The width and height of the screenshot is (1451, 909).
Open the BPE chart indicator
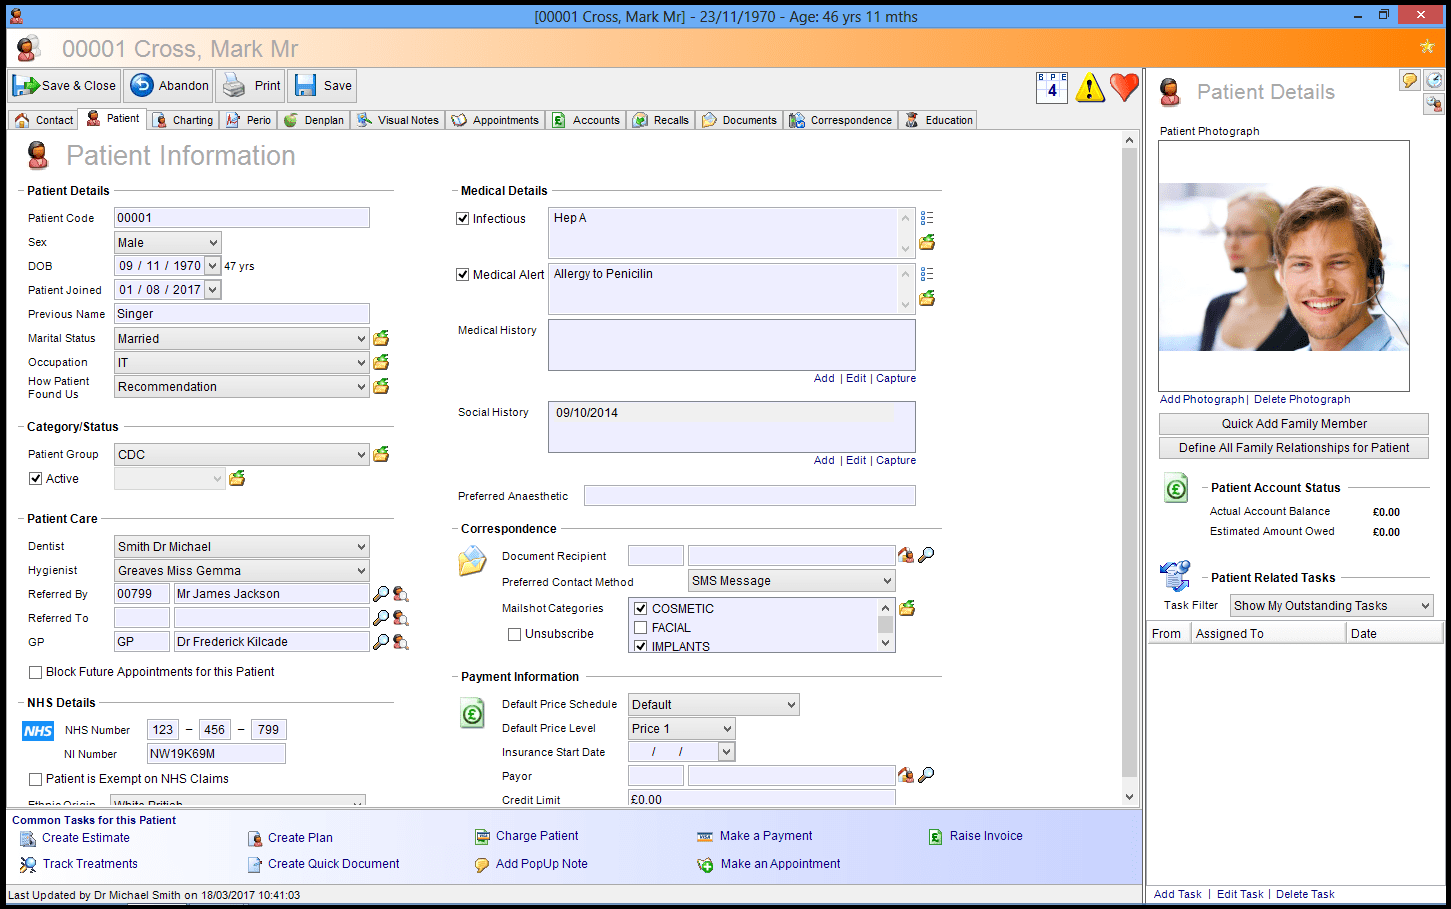(x=1051, y=87)
